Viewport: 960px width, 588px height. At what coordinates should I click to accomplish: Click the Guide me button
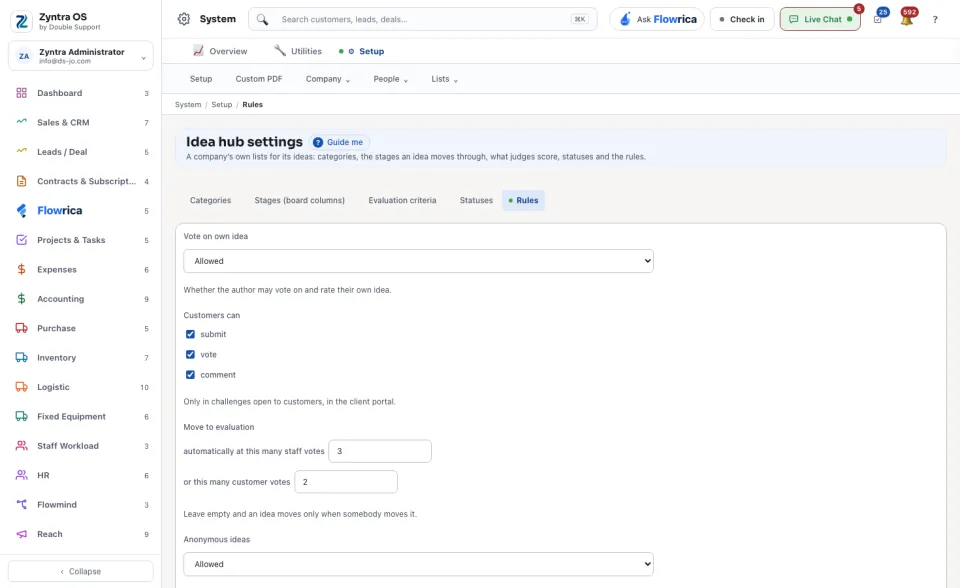(338, 142)
